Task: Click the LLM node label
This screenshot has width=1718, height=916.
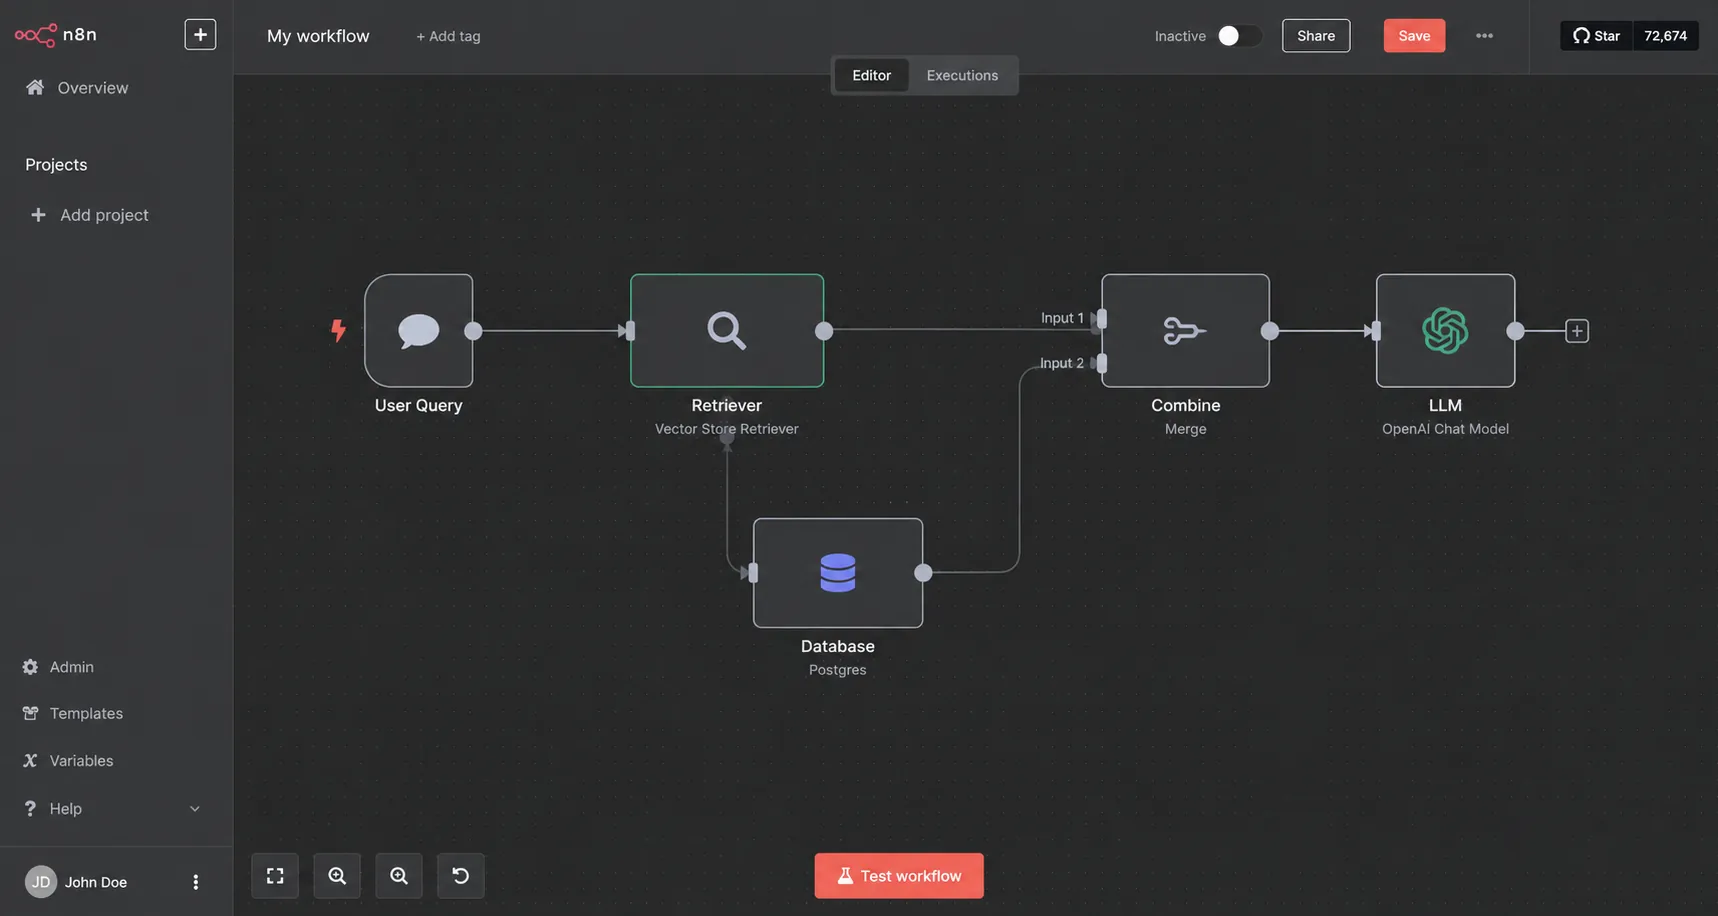Action: click(1445, 405)
